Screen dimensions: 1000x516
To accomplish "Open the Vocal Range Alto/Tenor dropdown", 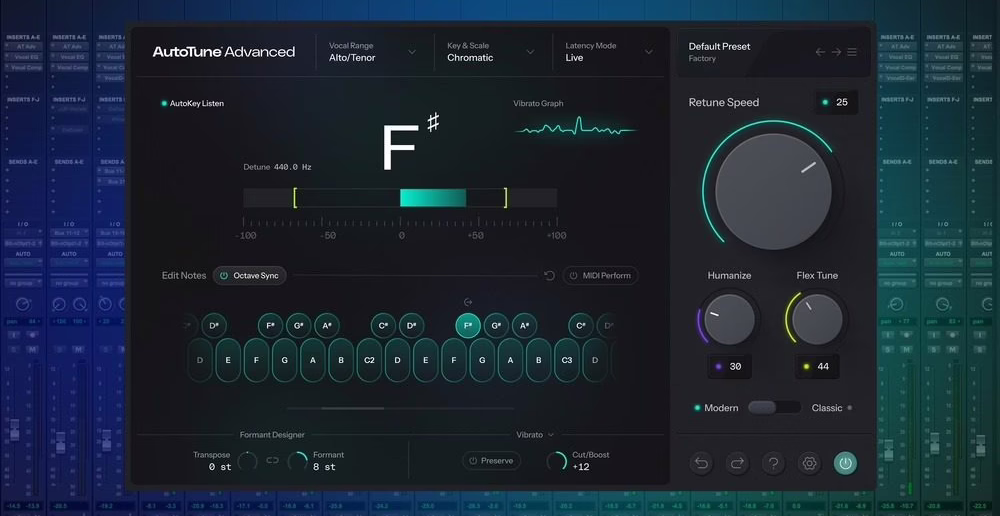I will [372, 52].
